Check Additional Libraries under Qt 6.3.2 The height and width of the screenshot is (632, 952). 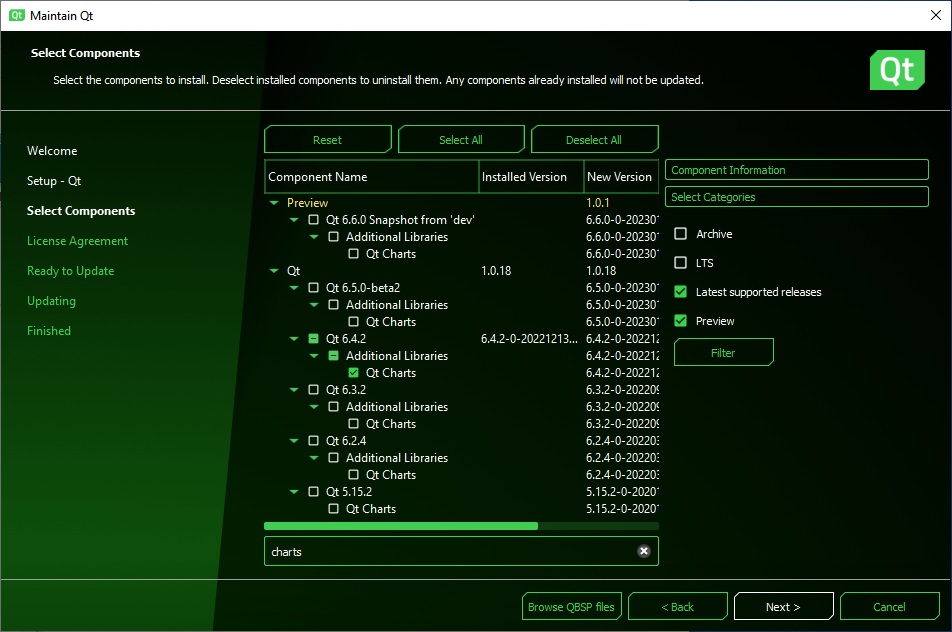(x=333, y=406)
